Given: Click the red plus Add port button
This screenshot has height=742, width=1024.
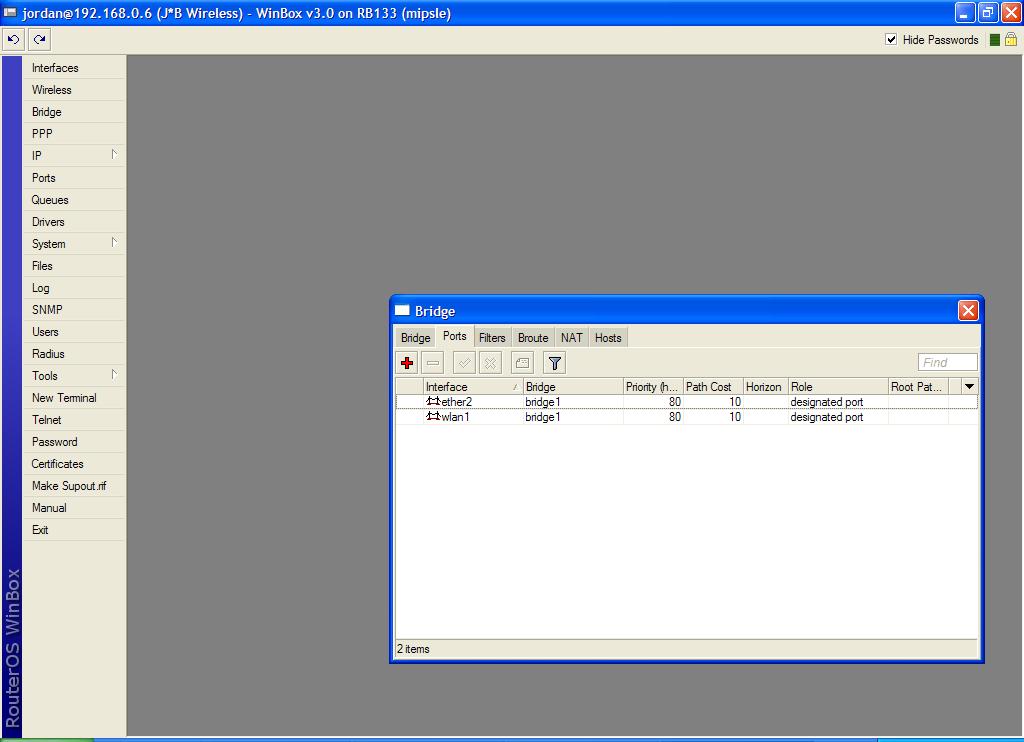Looking at the screenshot, I should 407,363.
